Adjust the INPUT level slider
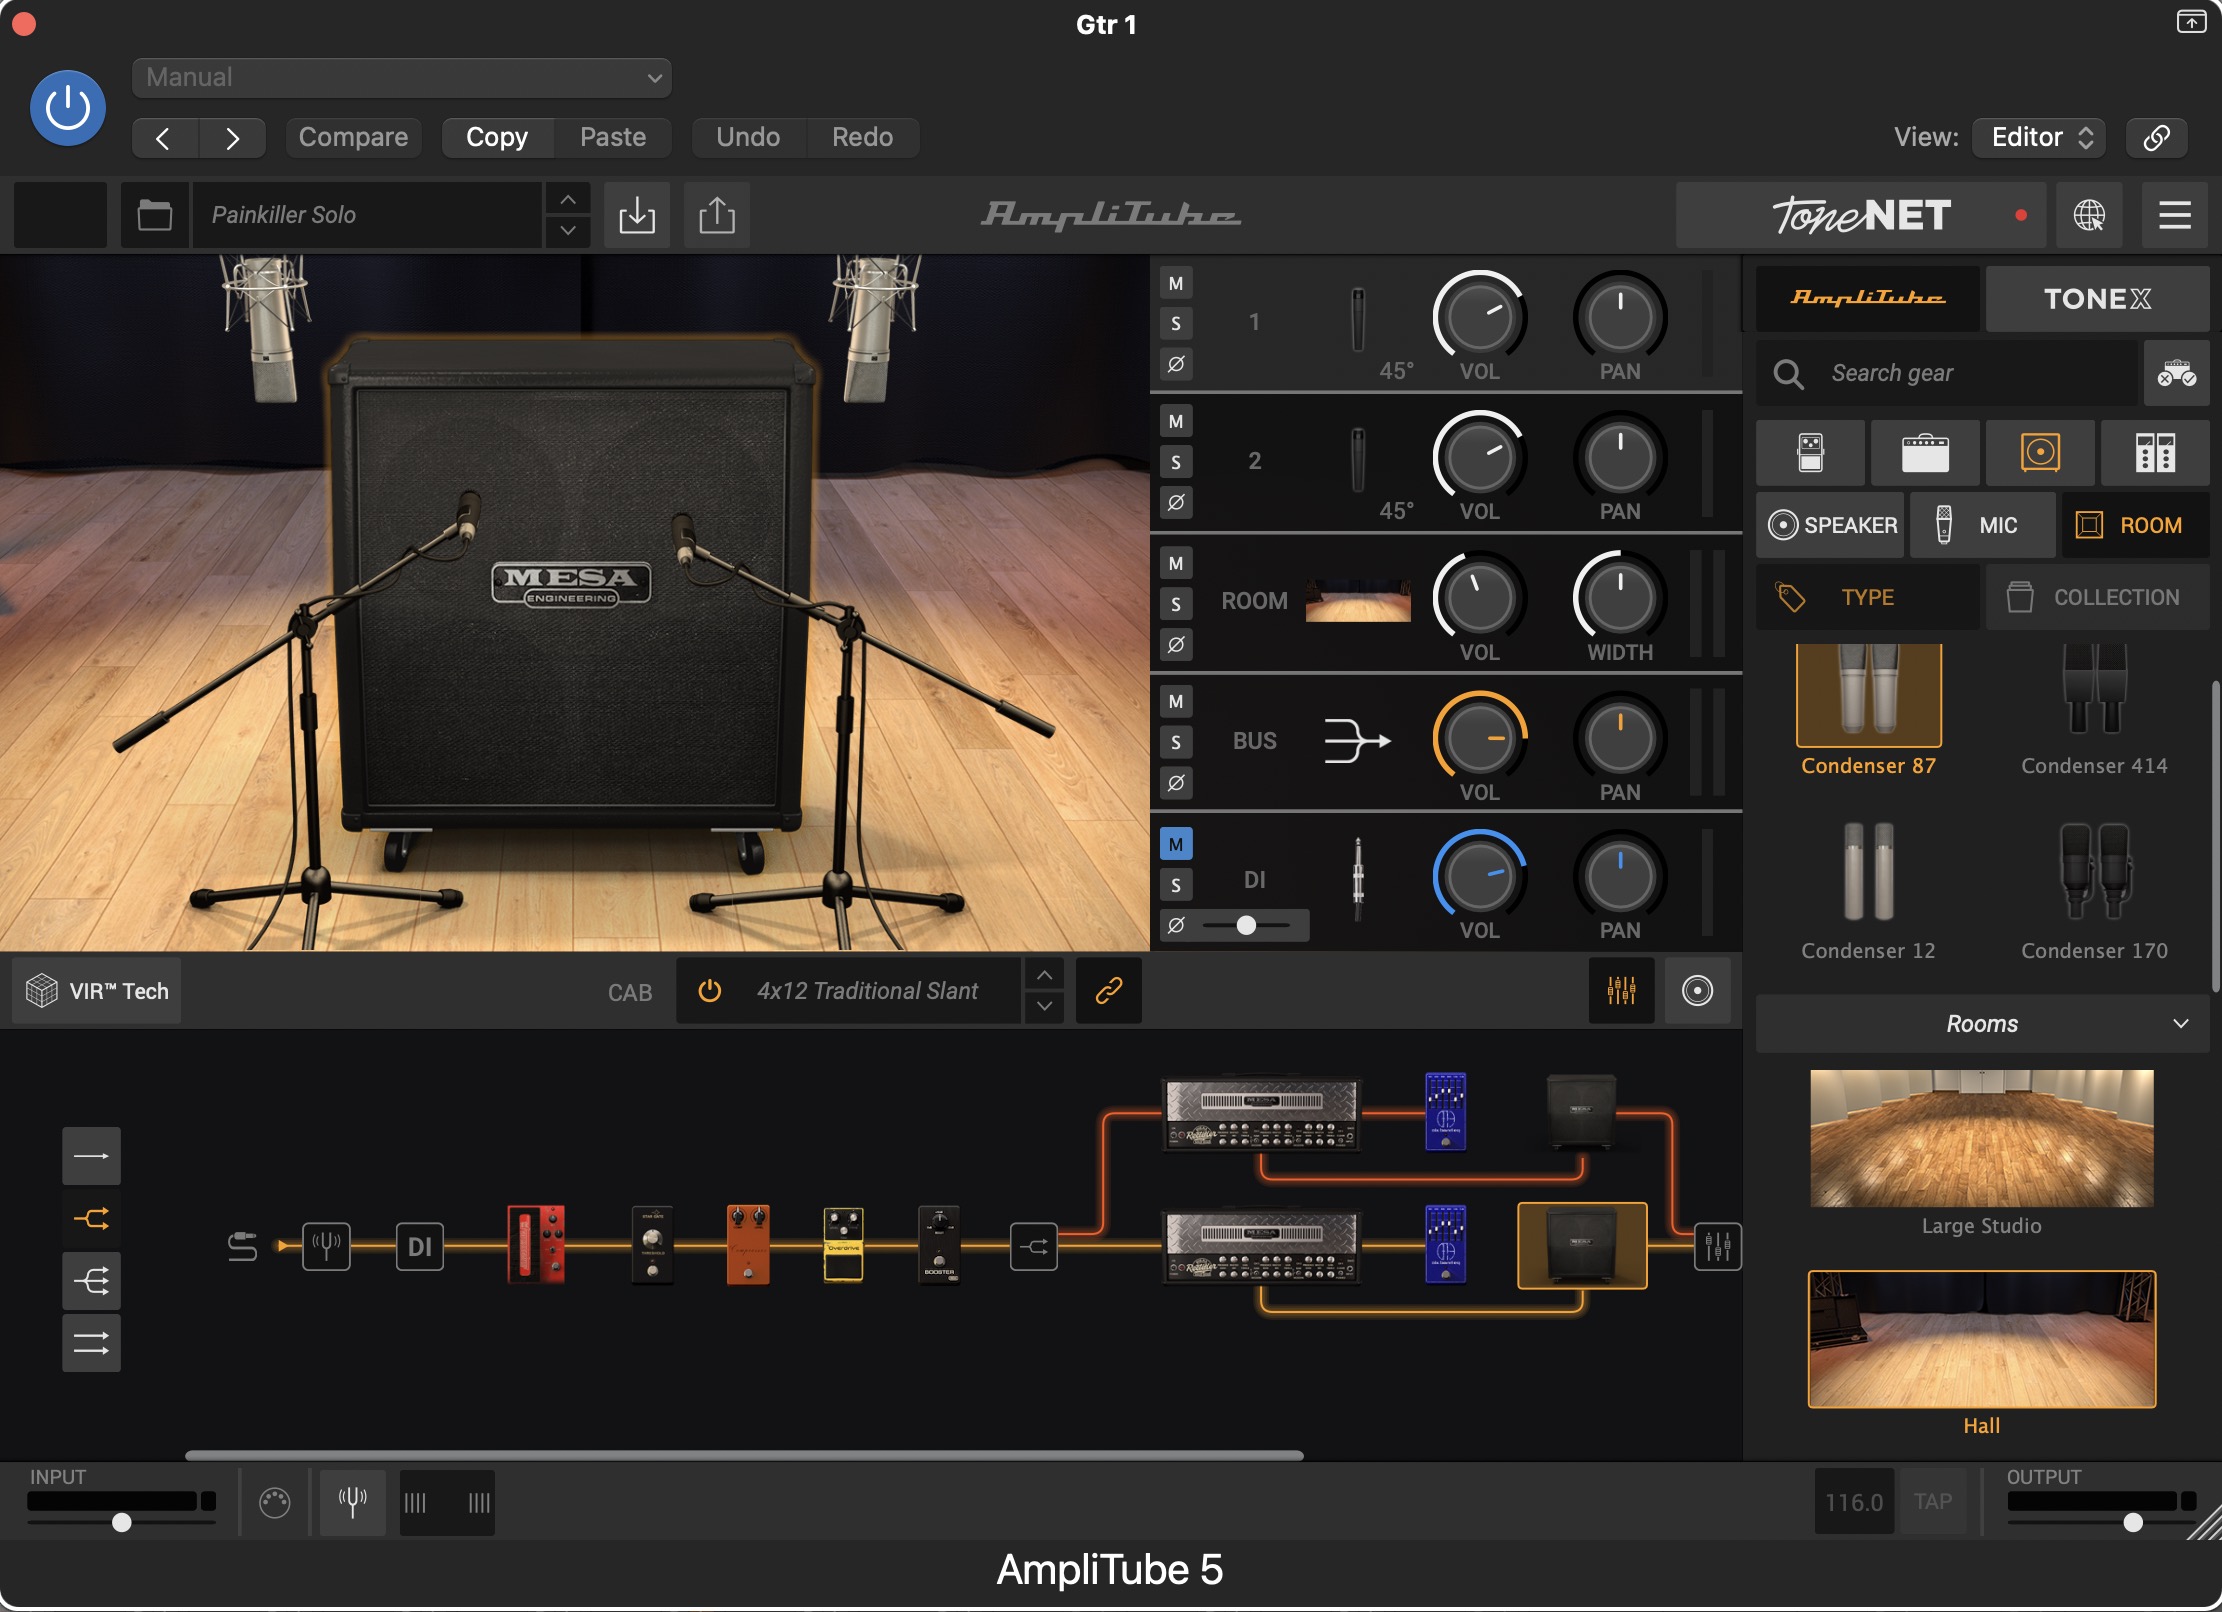This screenshot has height=1612, width=2222. (121, 1522)
